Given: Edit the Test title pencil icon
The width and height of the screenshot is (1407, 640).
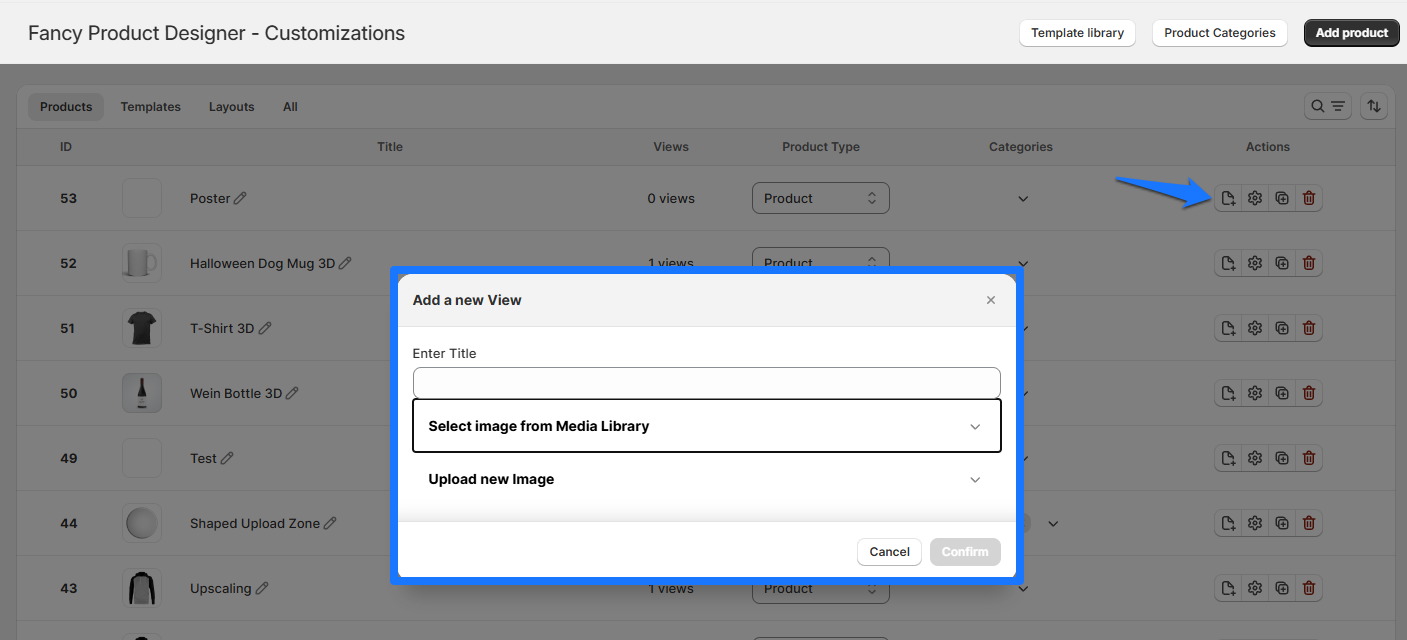Looking at the screenshot, I should (227, 458).
